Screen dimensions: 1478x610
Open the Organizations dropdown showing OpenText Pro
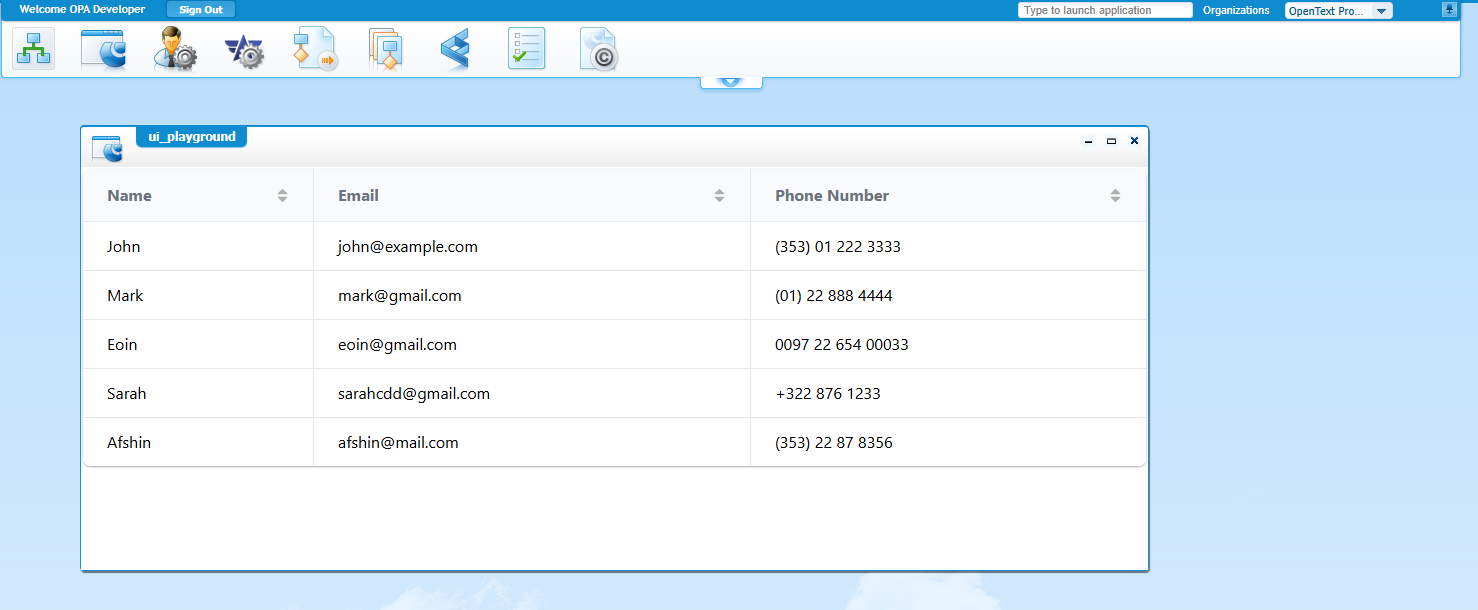(x=1338, y=11)
